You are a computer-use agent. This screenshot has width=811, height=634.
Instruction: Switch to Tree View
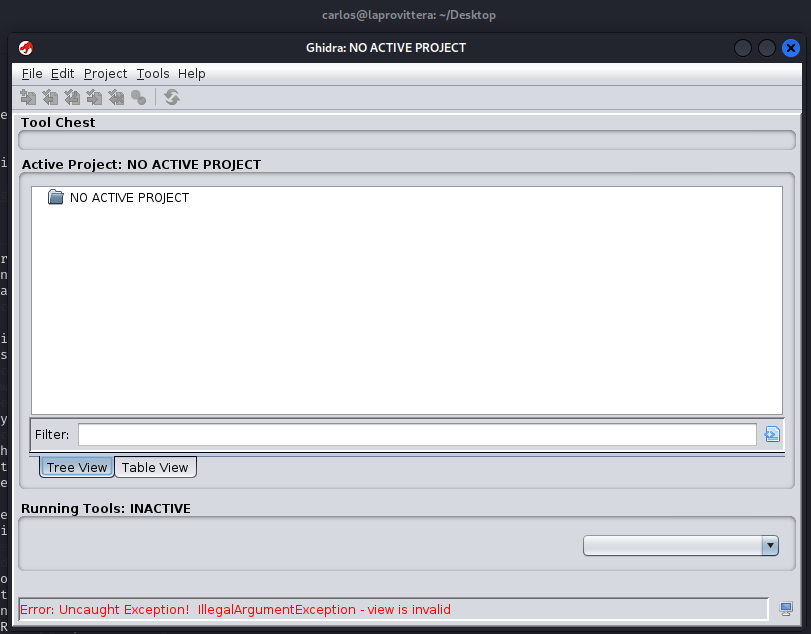point(77,467)
